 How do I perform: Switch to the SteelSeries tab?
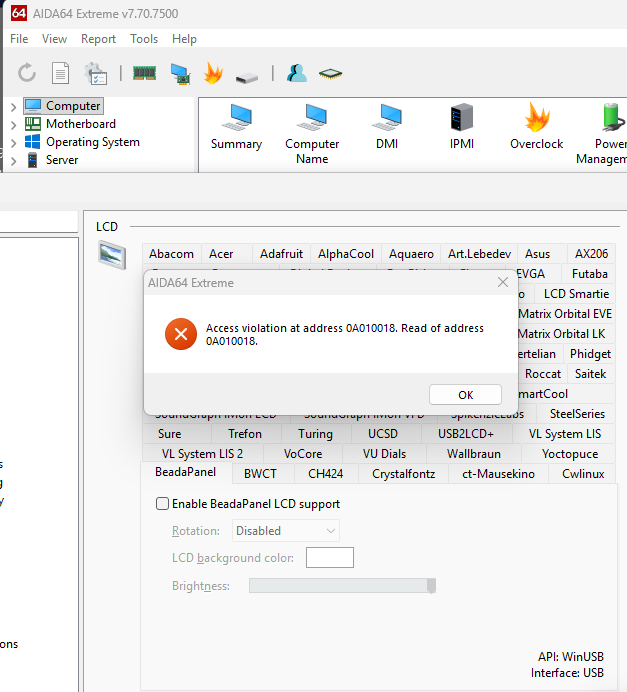[x=577, y=414]
